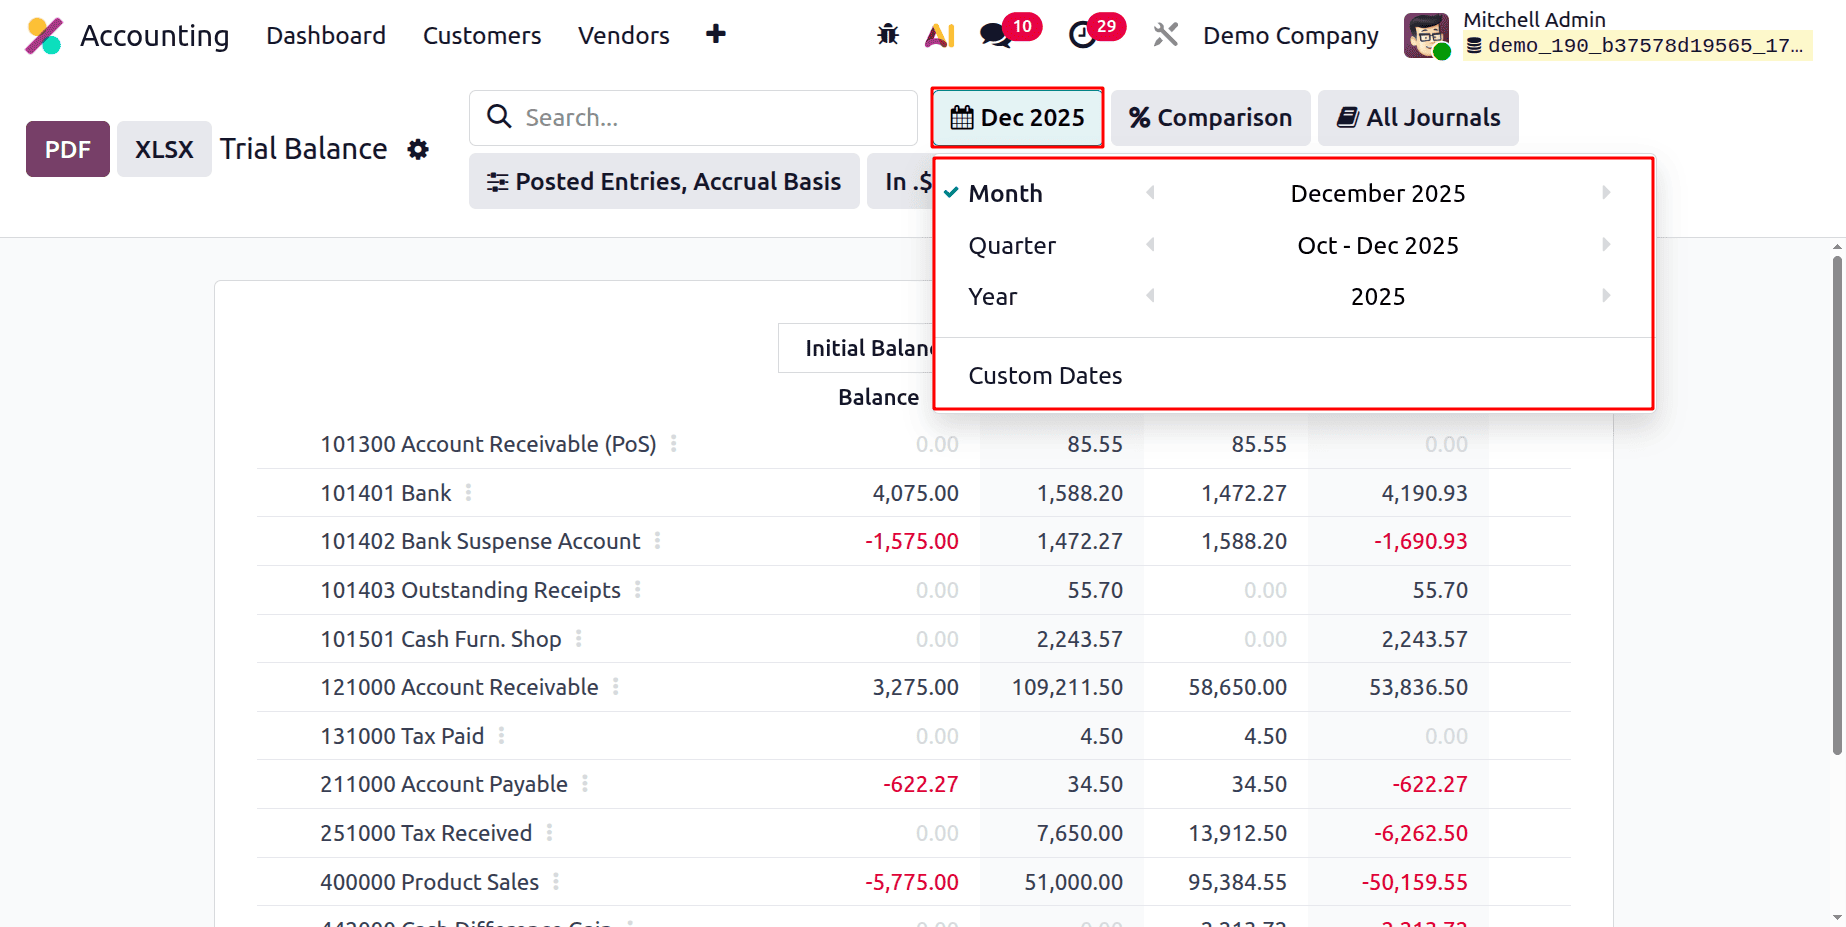Open the wrench and screwdriver tools icon
The width and height of the screenshot is (1846, 927).
1165,35
